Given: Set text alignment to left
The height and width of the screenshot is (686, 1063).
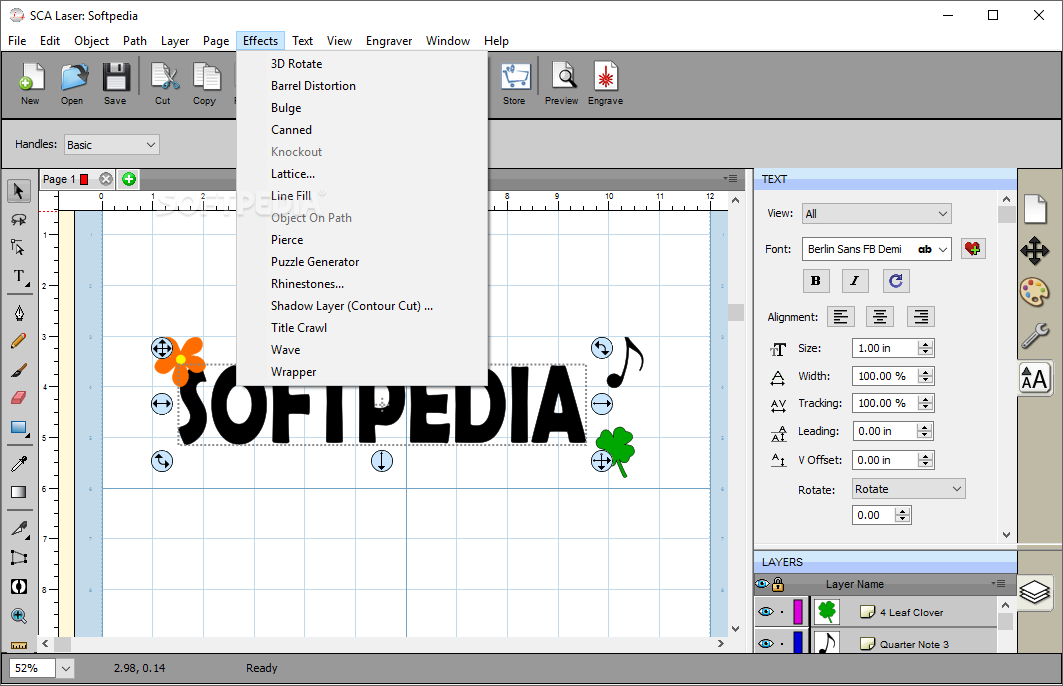Looking at the screenshot, I should click(x=841, y=317).
